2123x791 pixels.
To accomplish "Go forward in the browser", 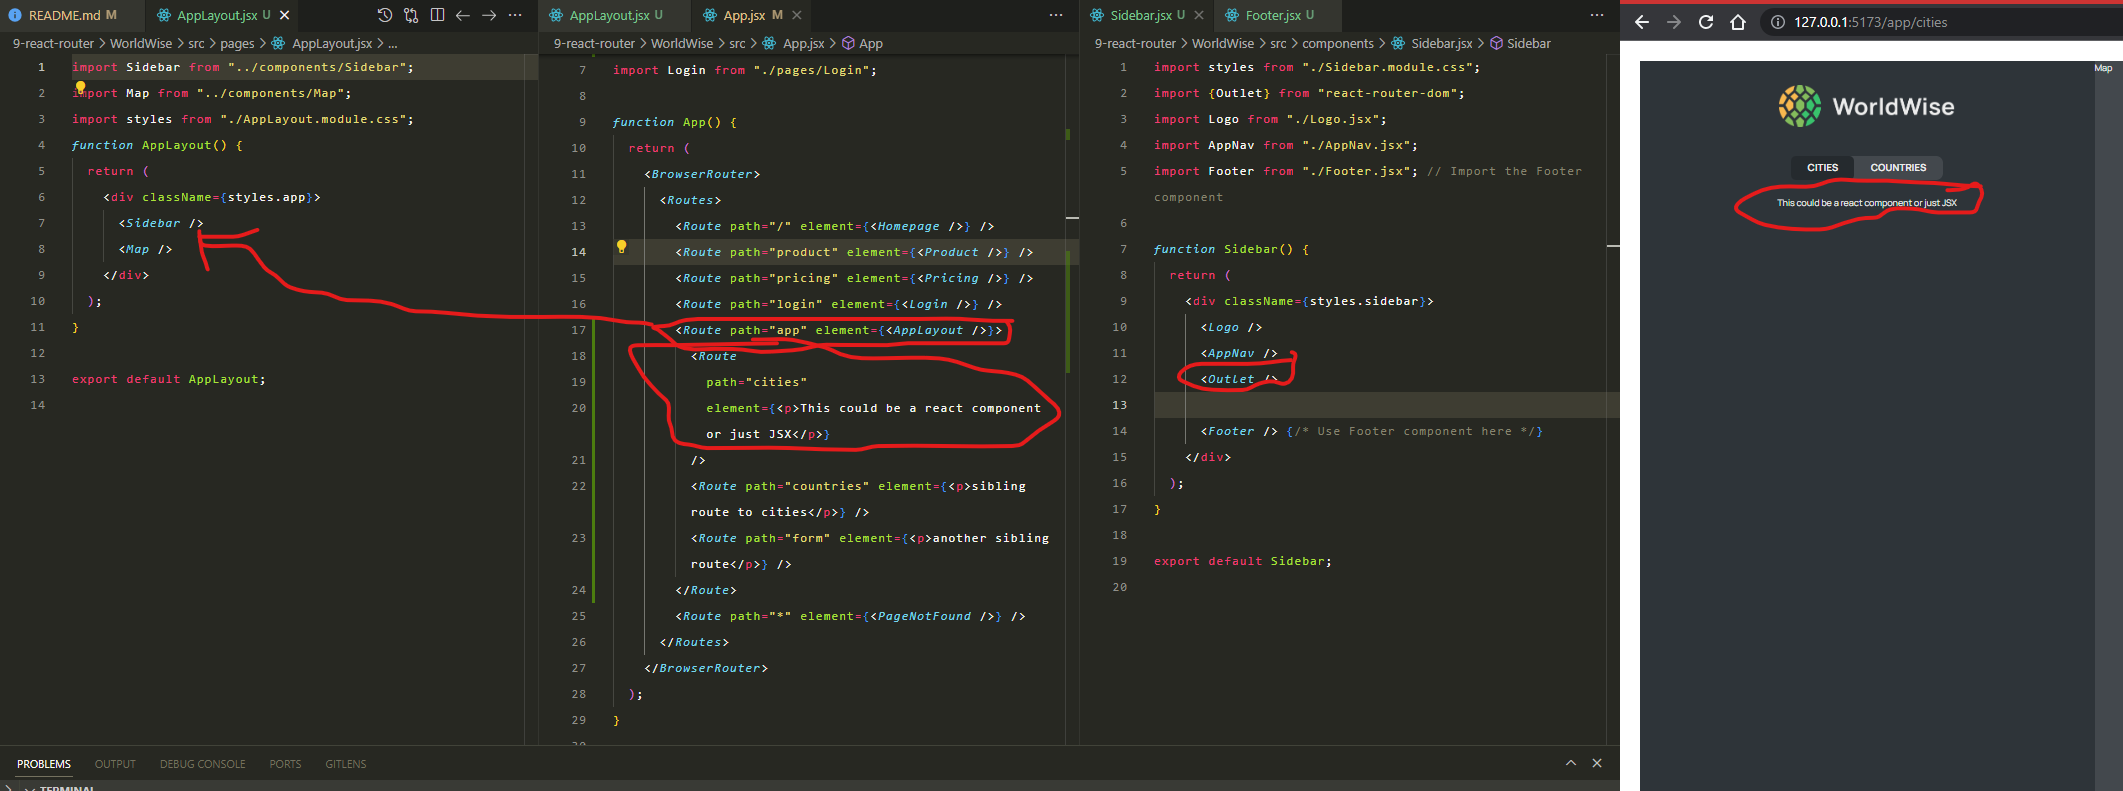I will (x=1674, y=22).
